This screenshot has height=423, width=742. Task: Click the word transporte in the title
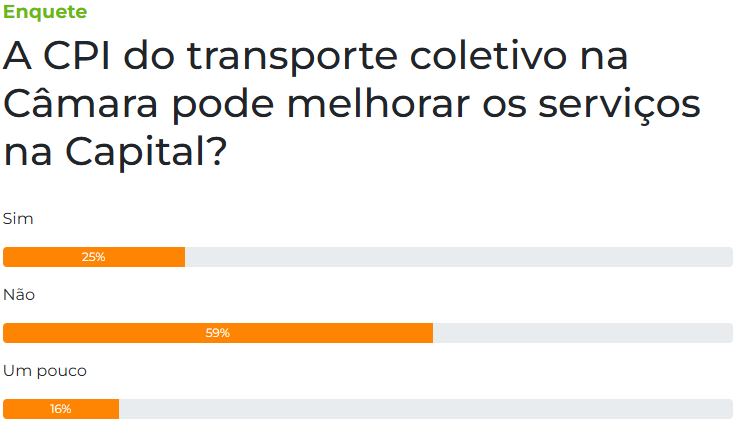coord(292,57)
